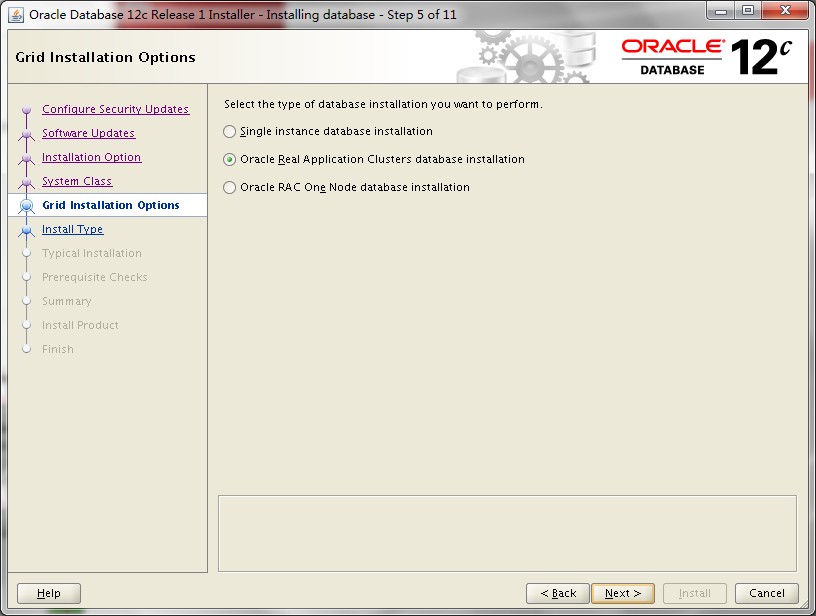
Task: Click the Install Type step bullet icon
Action: pyautogui.click(x=27, y=229)
